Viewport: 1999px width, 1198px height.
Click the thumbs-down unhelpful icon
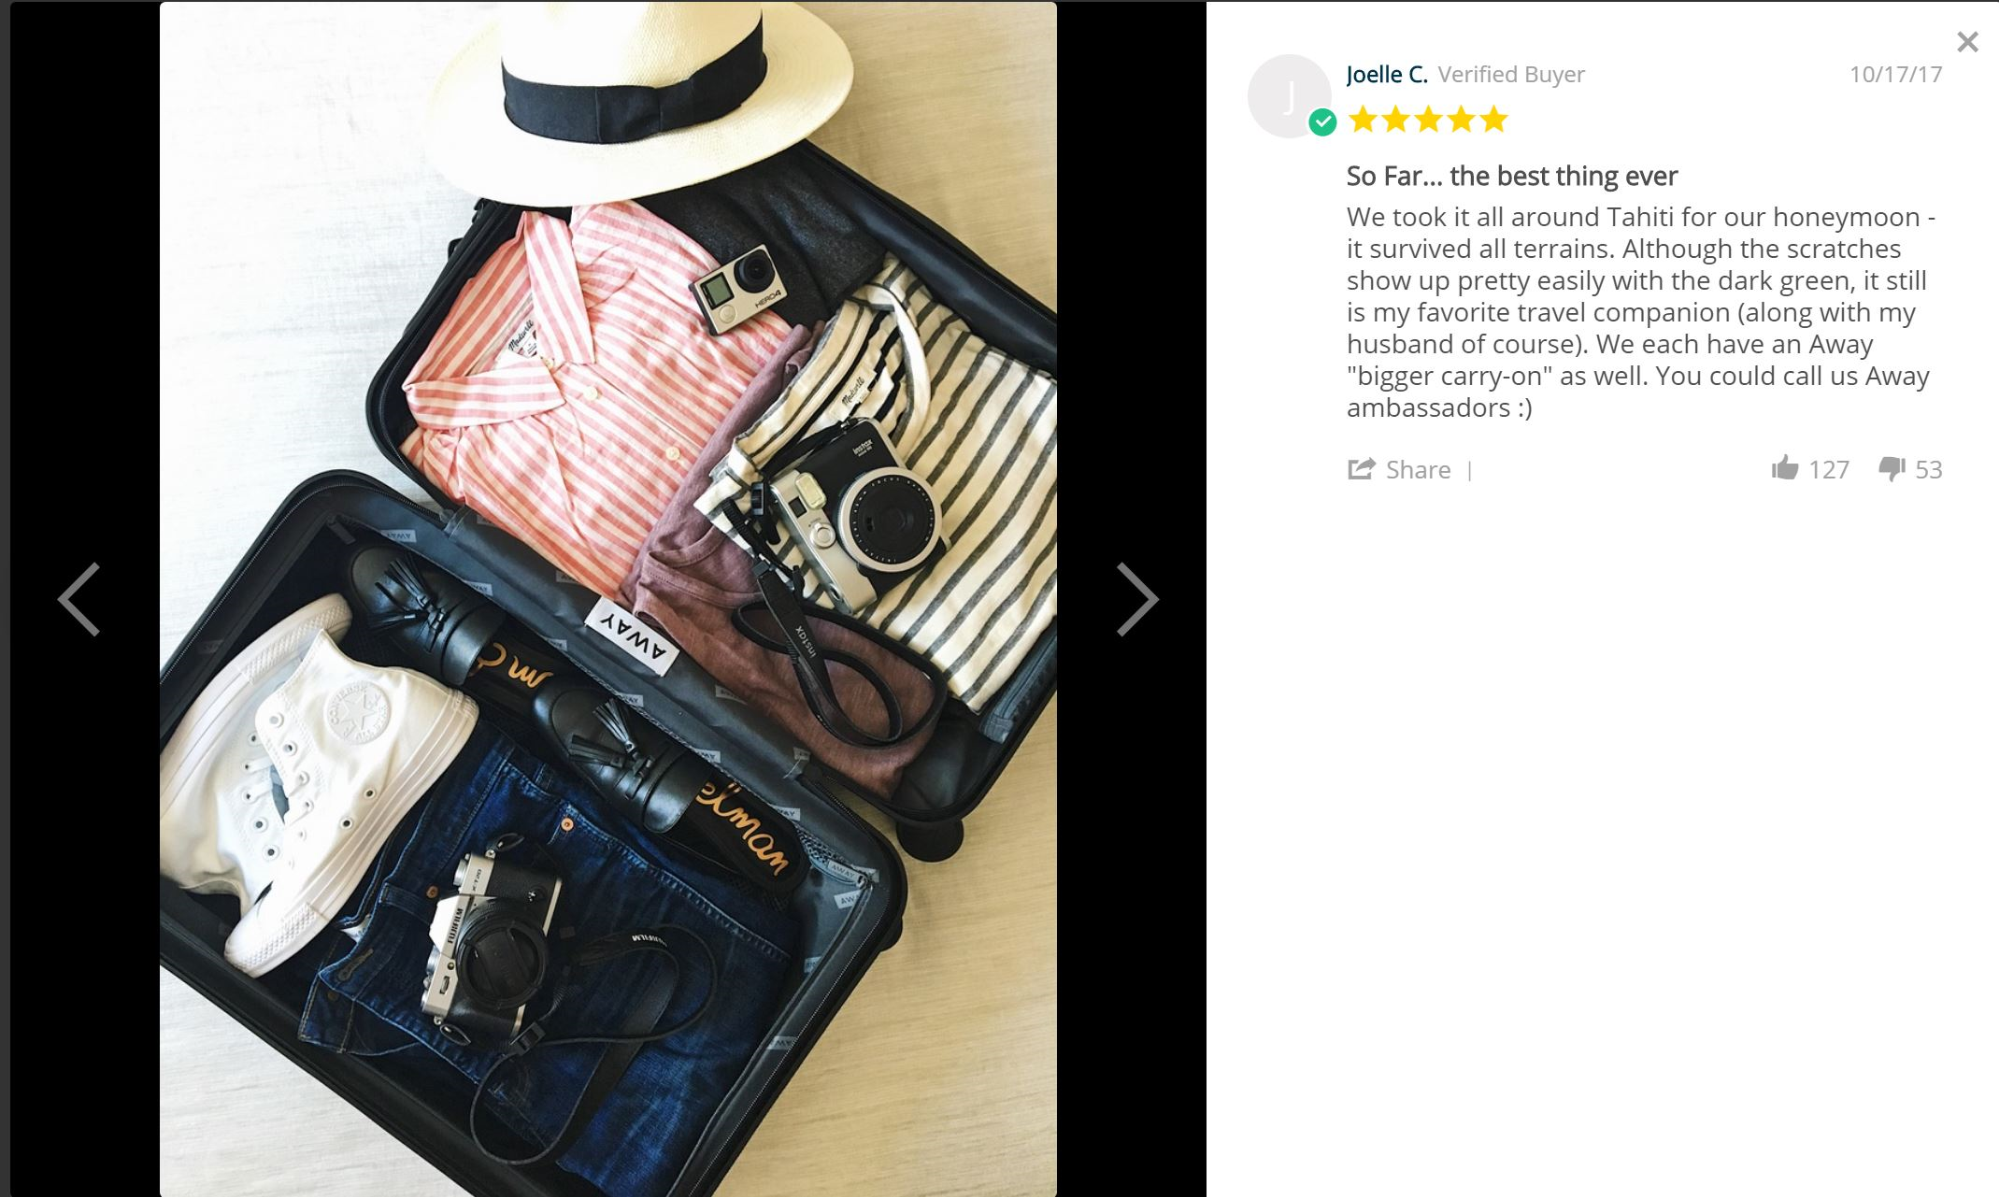[x=1892, y=468]
